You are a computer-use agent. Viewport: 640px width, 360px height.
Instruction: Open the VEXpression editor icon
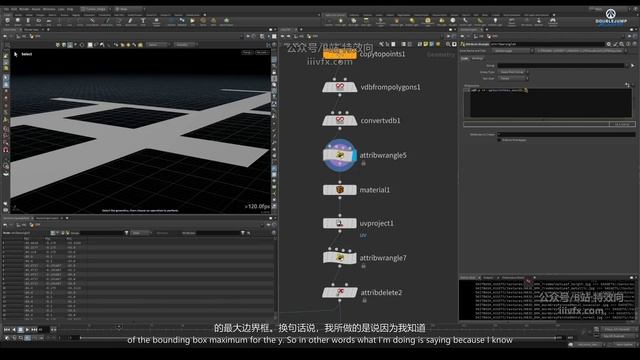click(627, 85)
